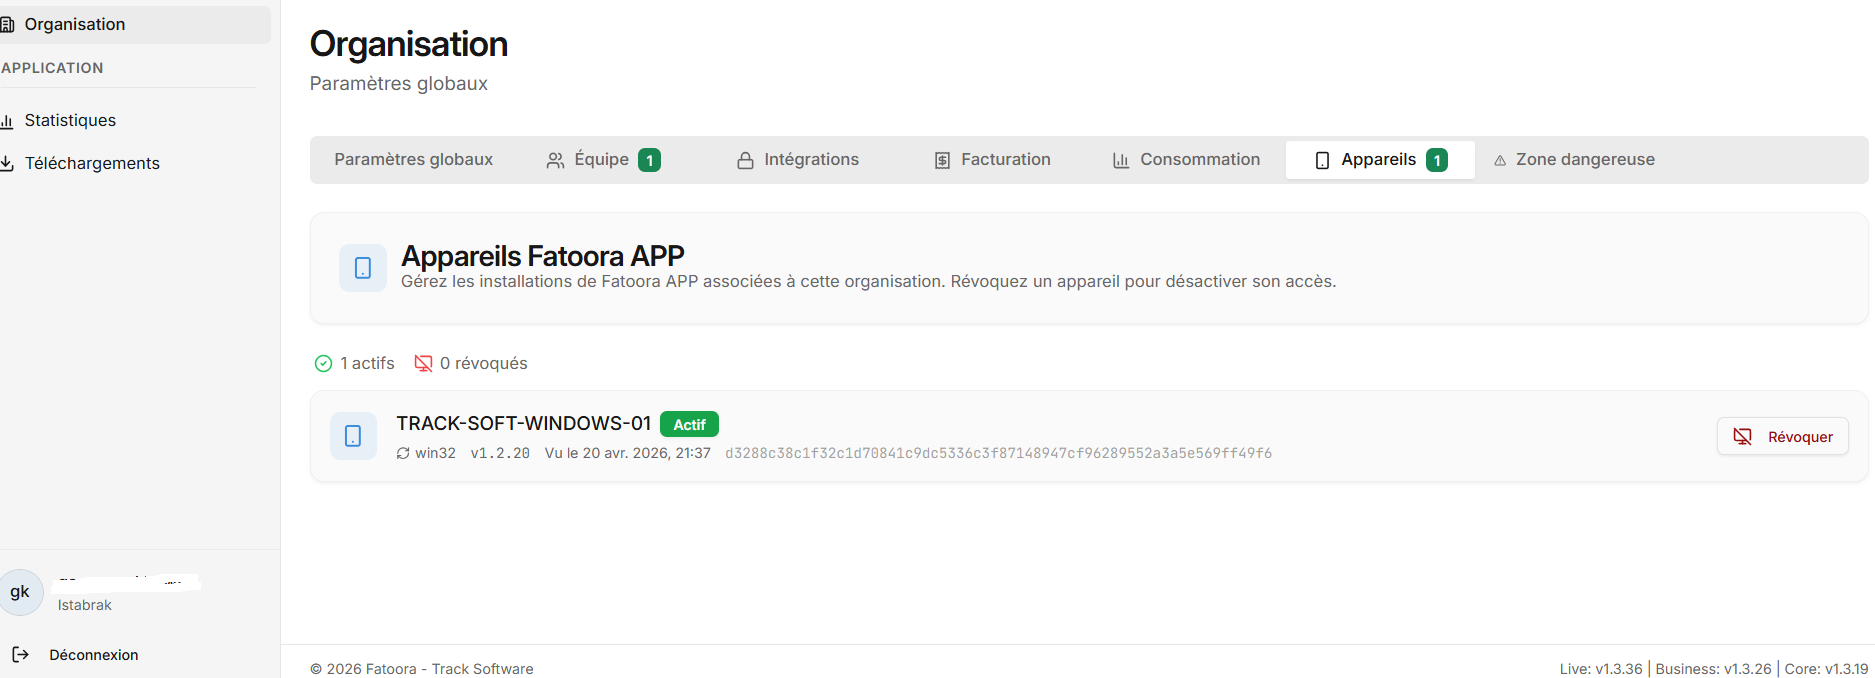Click the Révoquer button's crossed monitor icon
The width and height of the screenshot is (1875, 678).
tap(1743, 436)
